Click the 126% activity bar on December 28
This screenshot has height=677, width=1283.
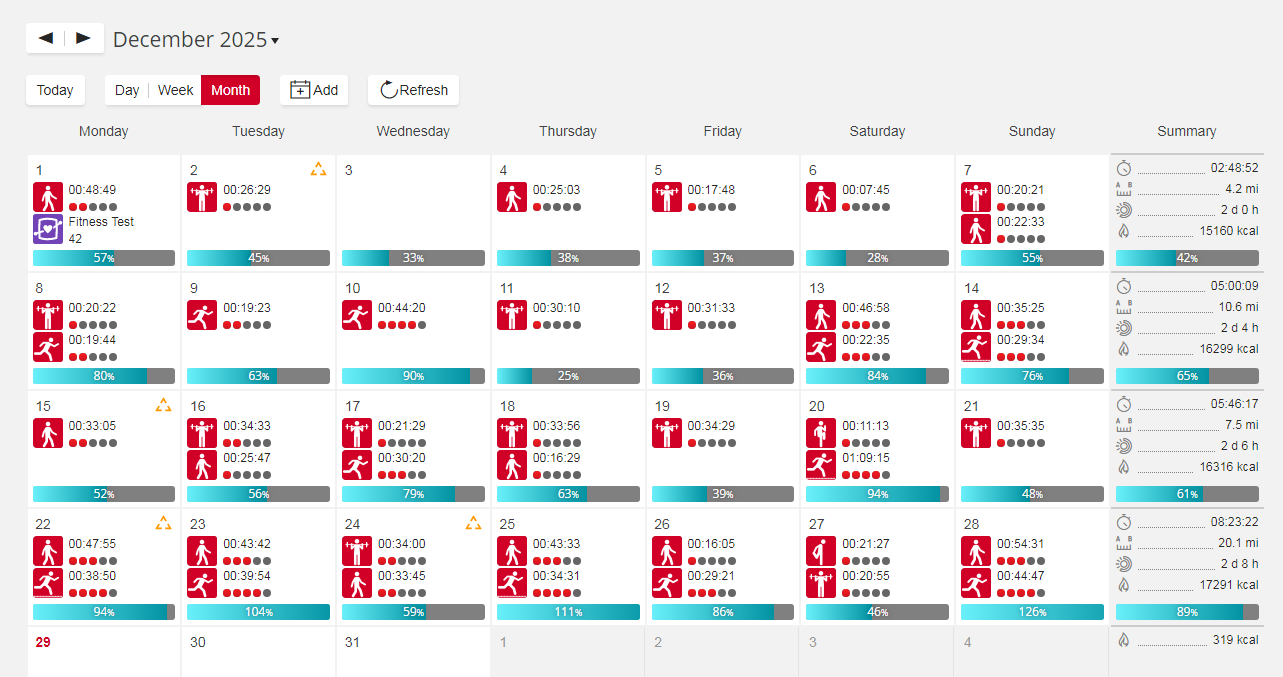point(1031,612)
